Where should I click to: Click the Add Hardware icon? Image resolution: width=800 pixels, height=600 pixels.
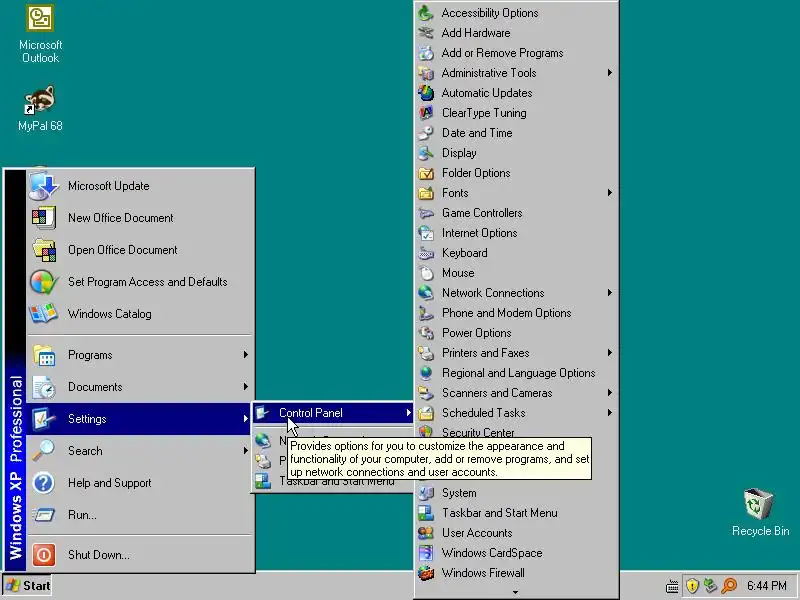pyautogui.click(x=426, y=33)
